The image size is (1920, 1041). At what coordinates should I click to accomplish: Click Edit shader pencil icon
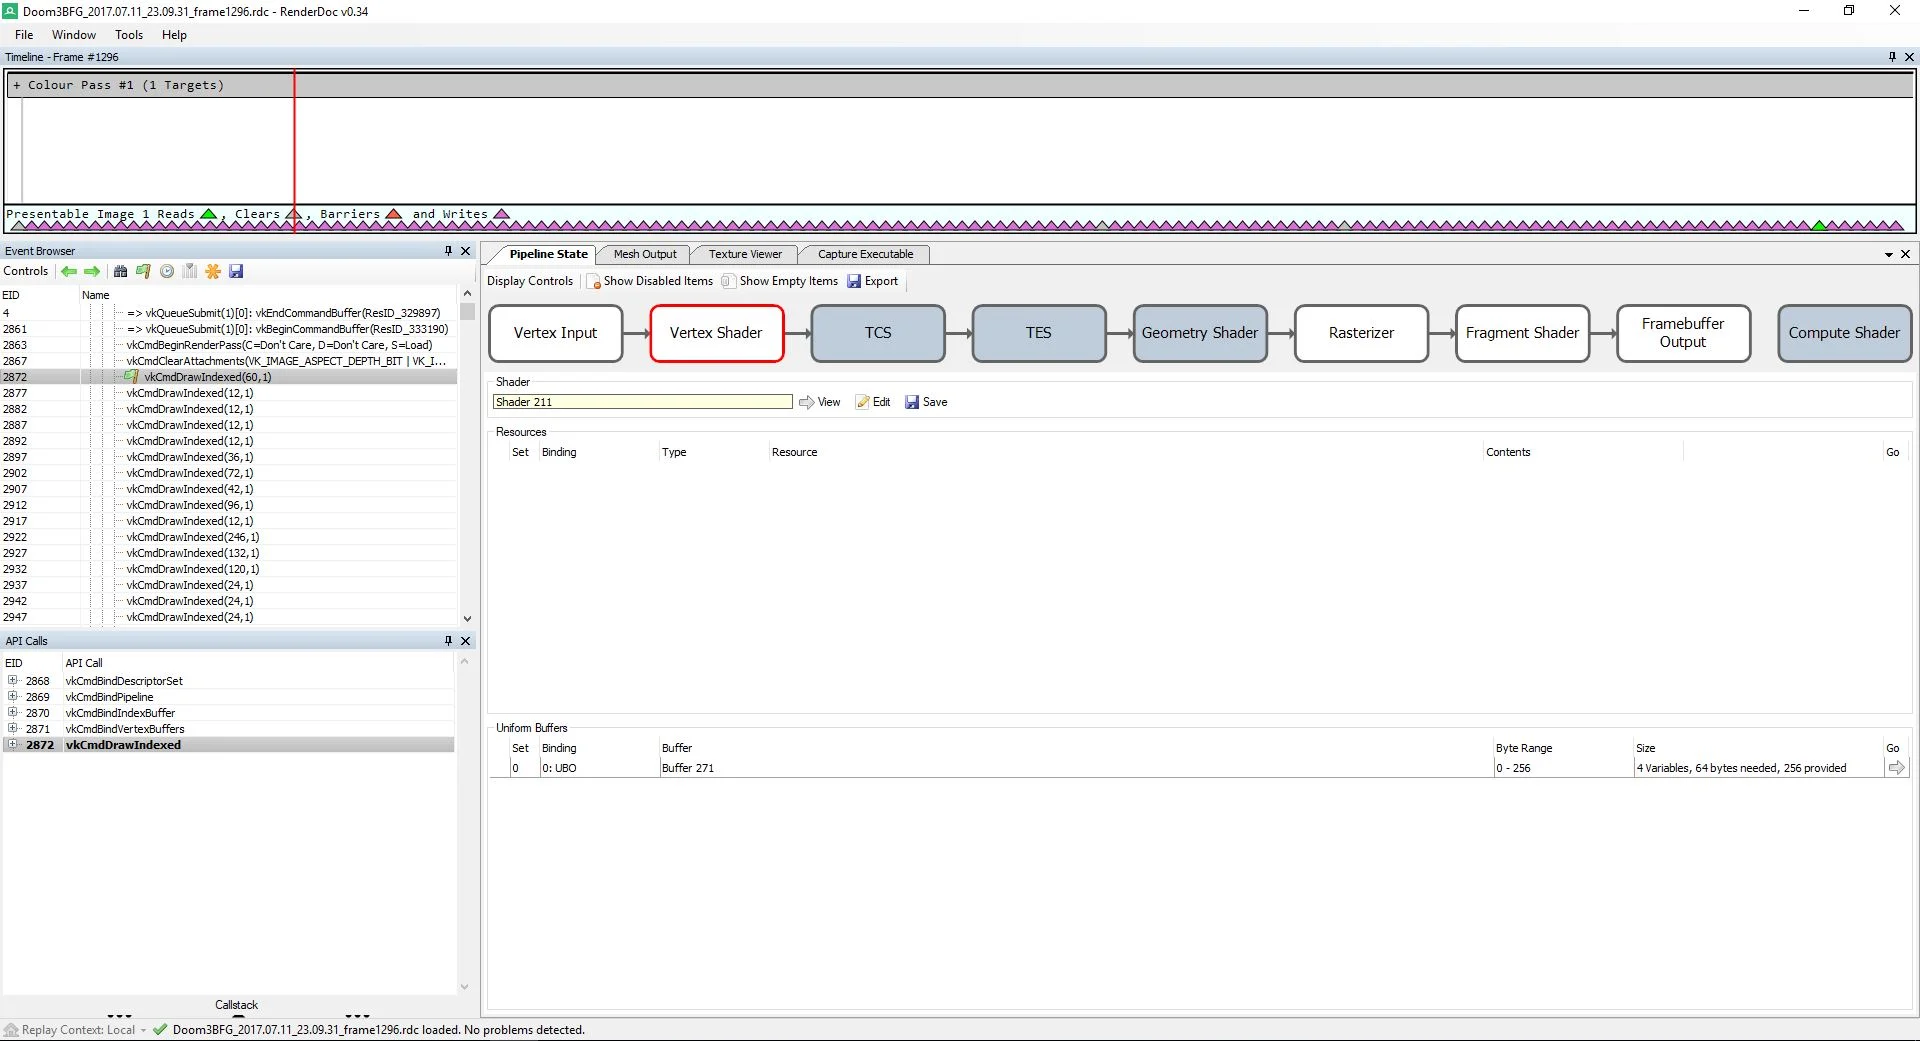[x=862, y=402]
